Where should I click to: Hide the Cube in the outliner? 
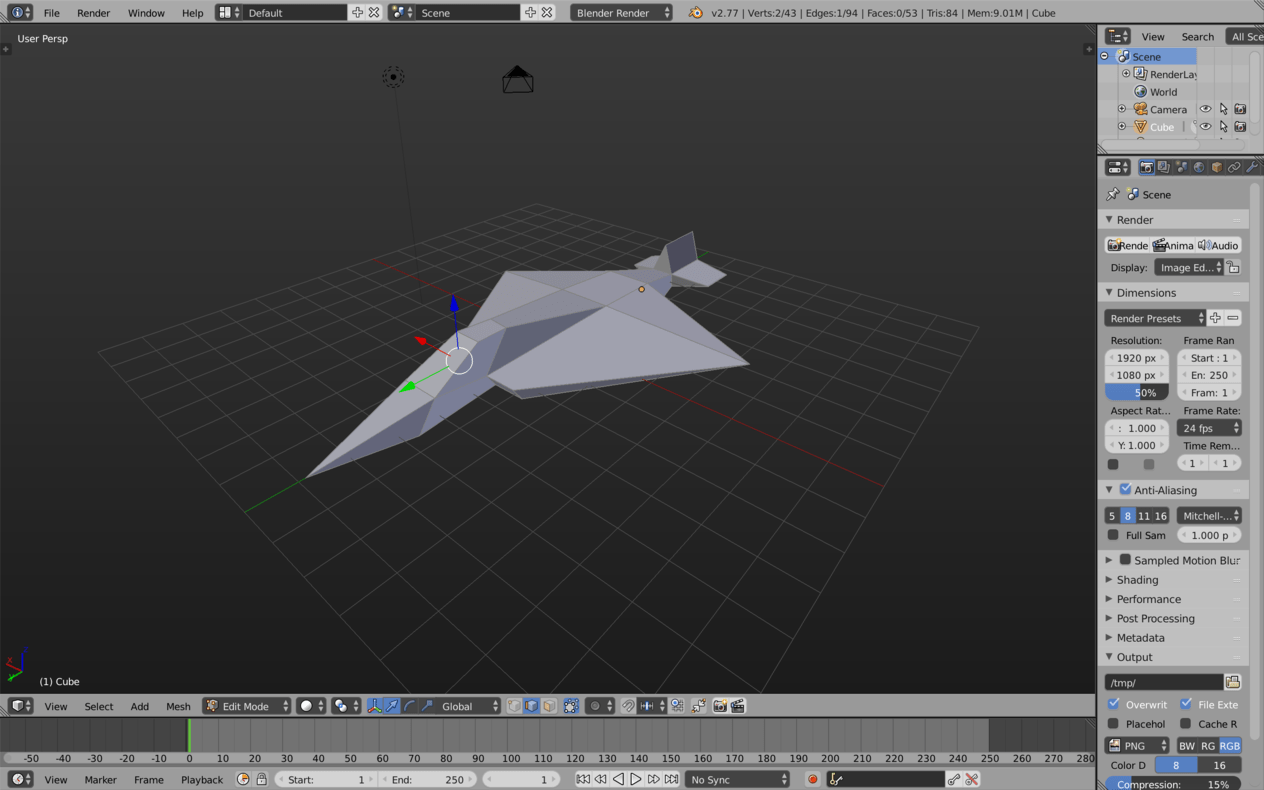pos(1205,126)
